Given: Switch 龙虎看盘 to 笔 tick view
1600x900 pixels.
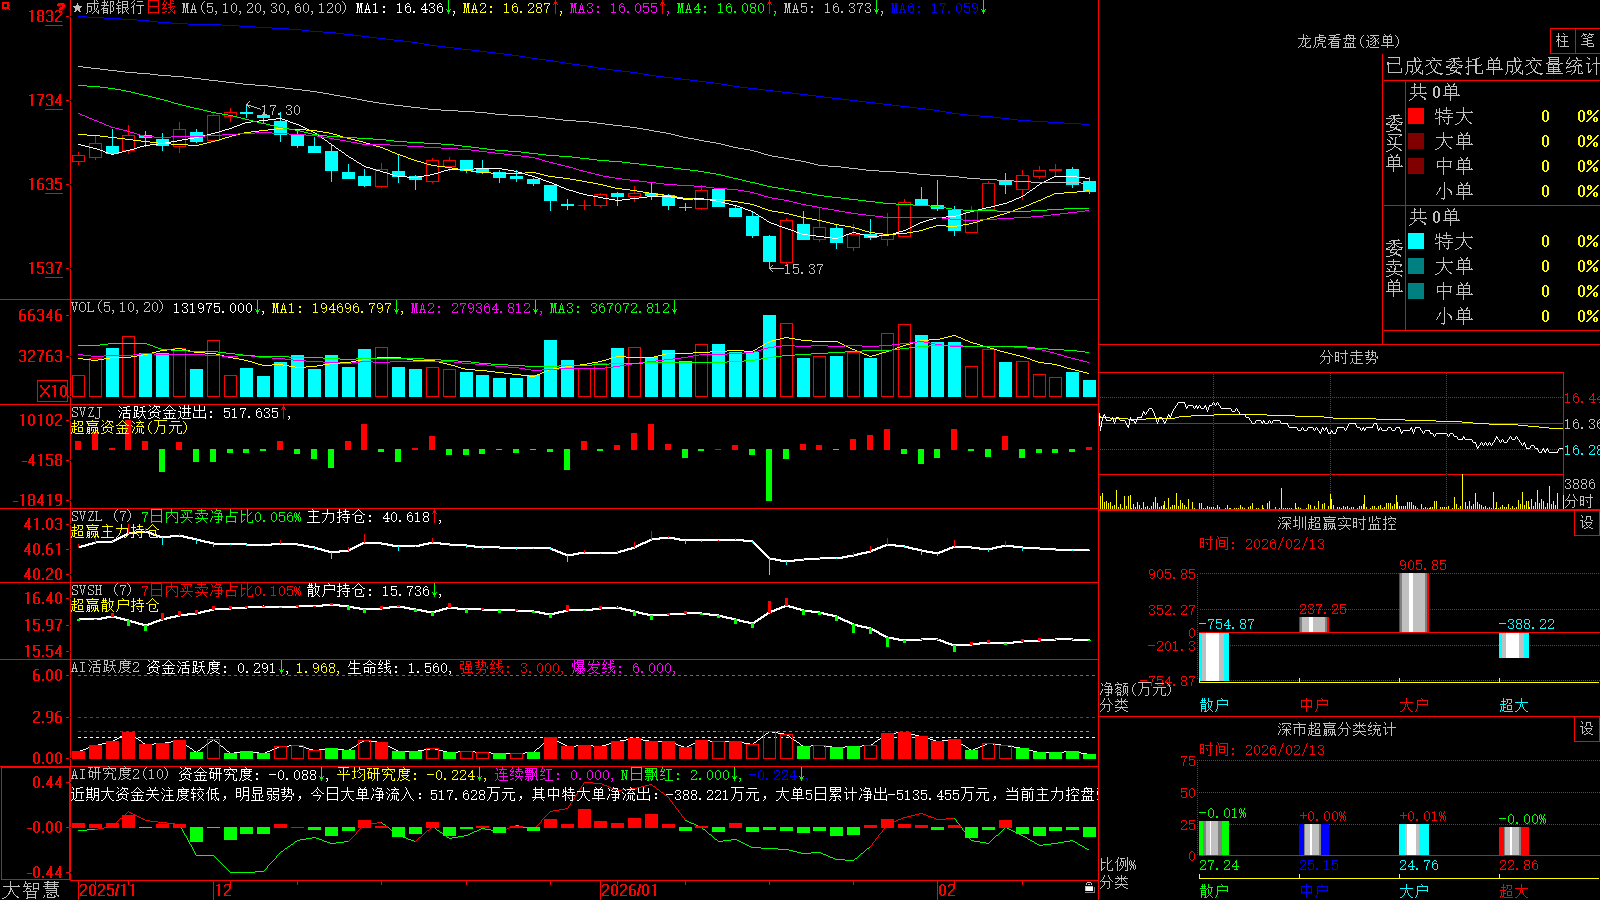Looking at the screenshot, I should [x=1587, y=40].
